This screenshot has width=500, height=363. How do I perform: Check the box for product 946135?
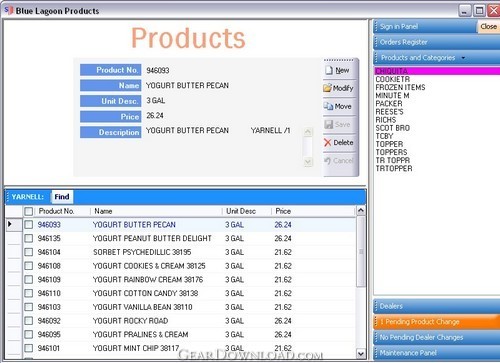[29, 238]
